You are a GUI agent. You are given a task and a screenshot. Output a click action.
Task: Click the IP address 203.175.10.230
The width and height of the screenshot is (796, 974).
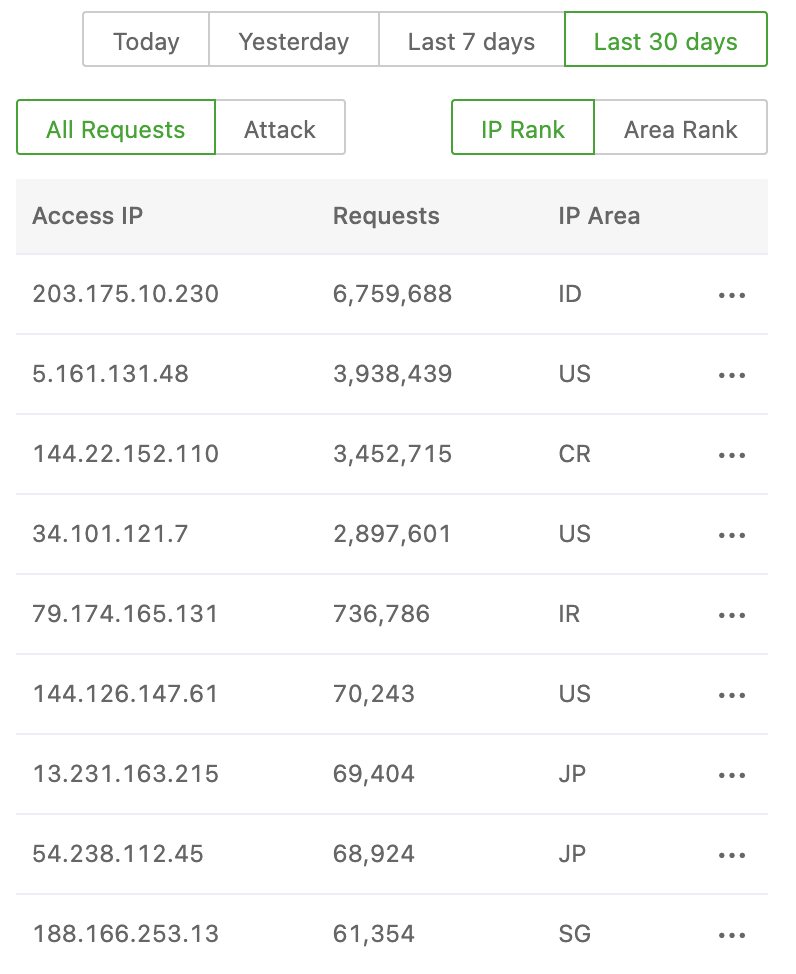pyautogui.click(x=126, y=294)
